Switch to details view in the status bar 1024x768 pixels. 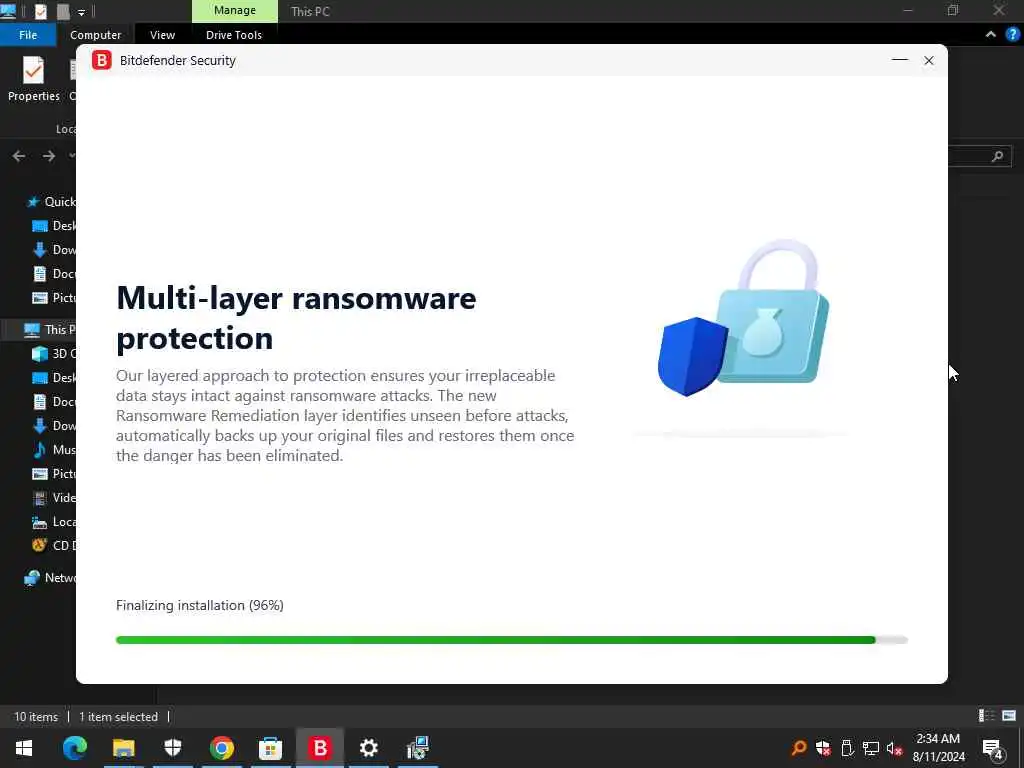coord(986,716)
